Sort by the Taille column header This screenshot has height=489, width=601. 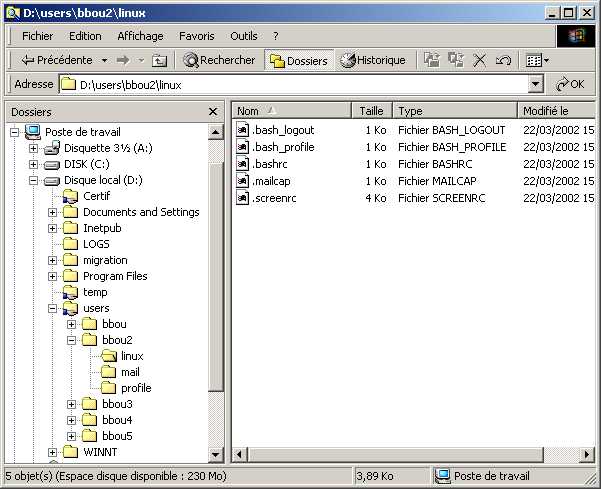coord(372,111)
